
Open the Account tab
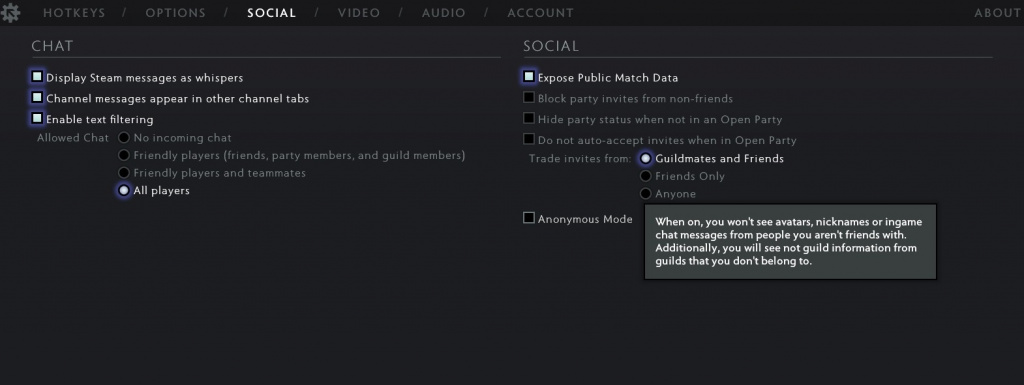pos(540,13)
